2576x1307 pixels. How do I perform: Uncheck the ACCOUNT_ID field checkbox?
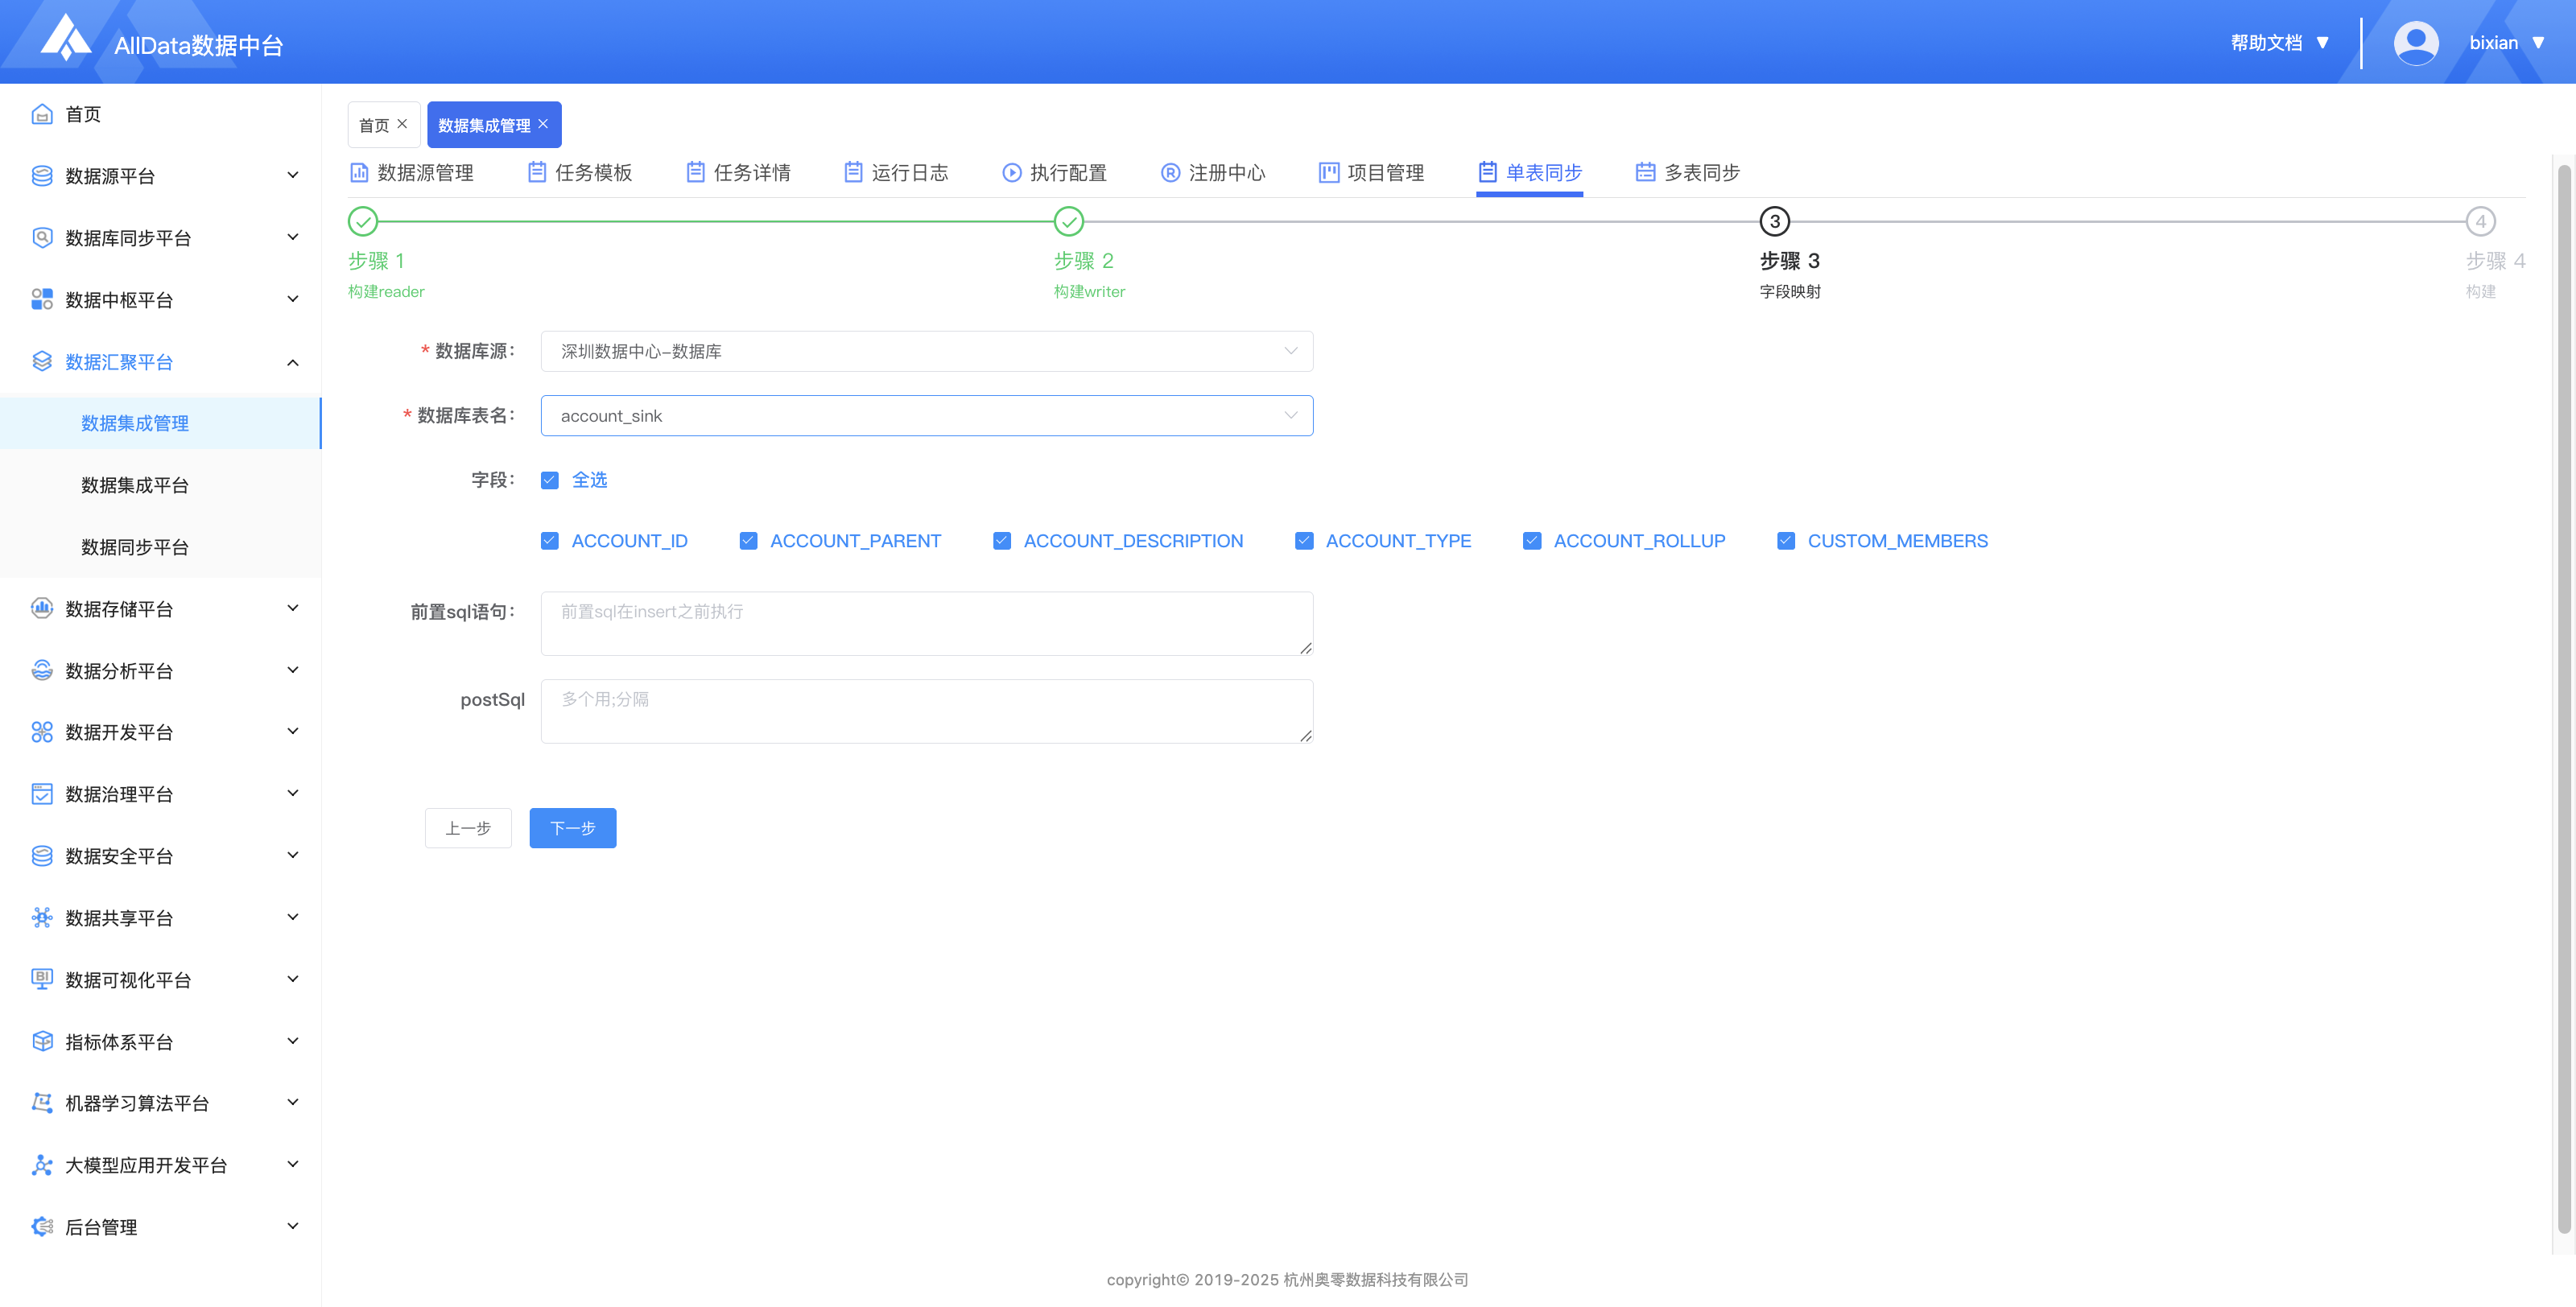coord(550,541)
